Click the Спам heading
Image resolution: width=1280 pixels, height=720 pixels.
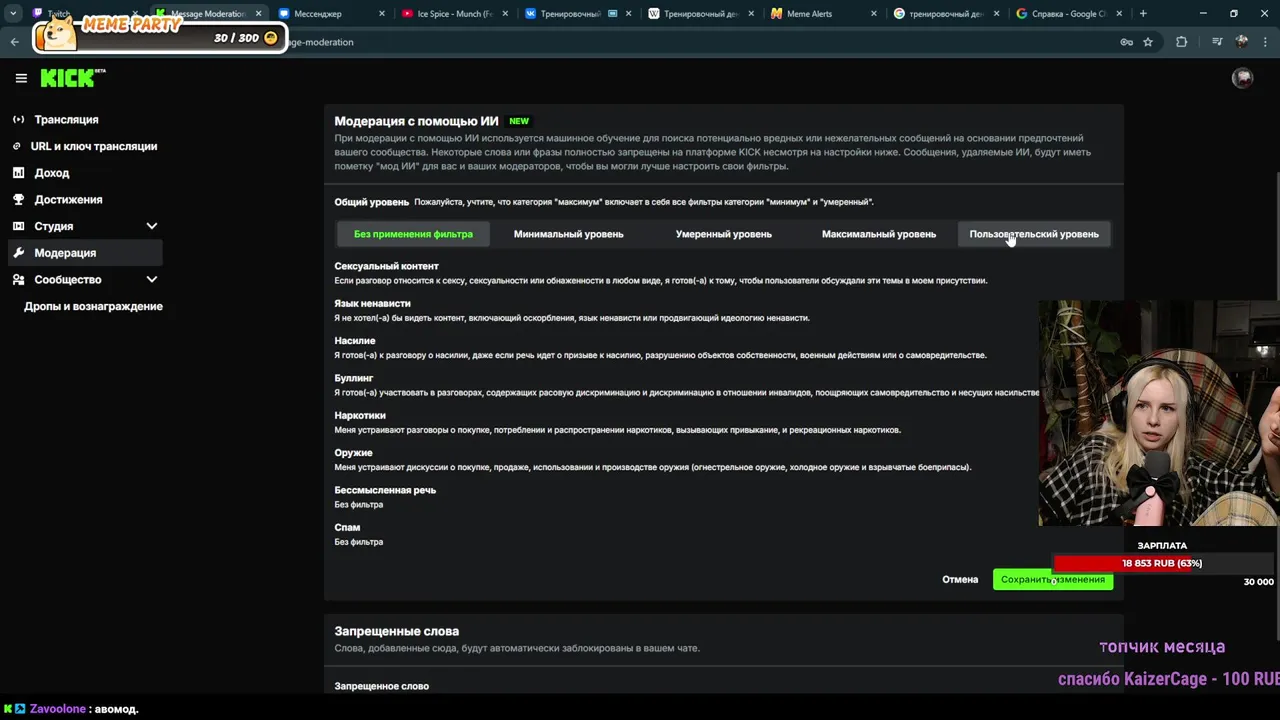pyautogui.click(x=347, y=527)
